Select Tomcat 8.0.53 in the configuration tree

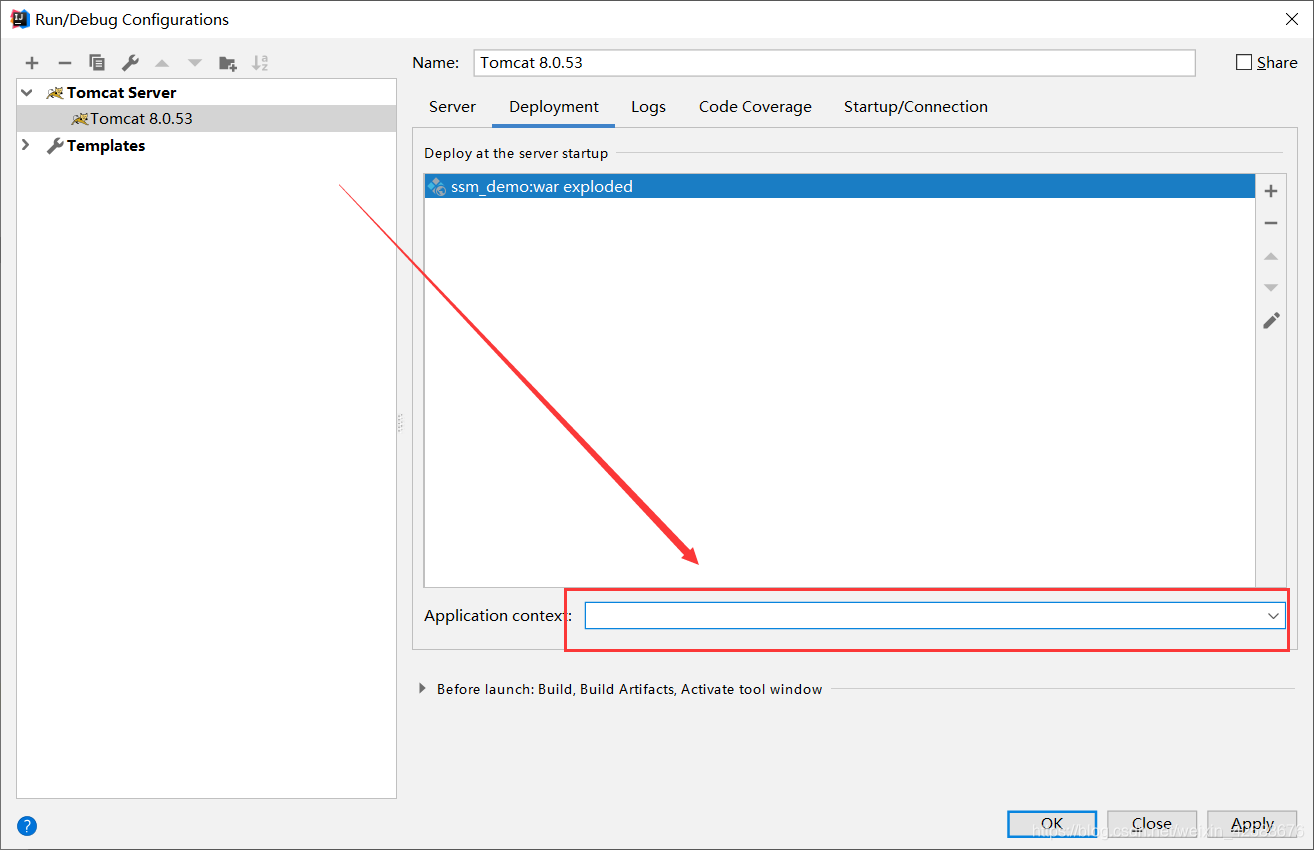tap(207, 119)
